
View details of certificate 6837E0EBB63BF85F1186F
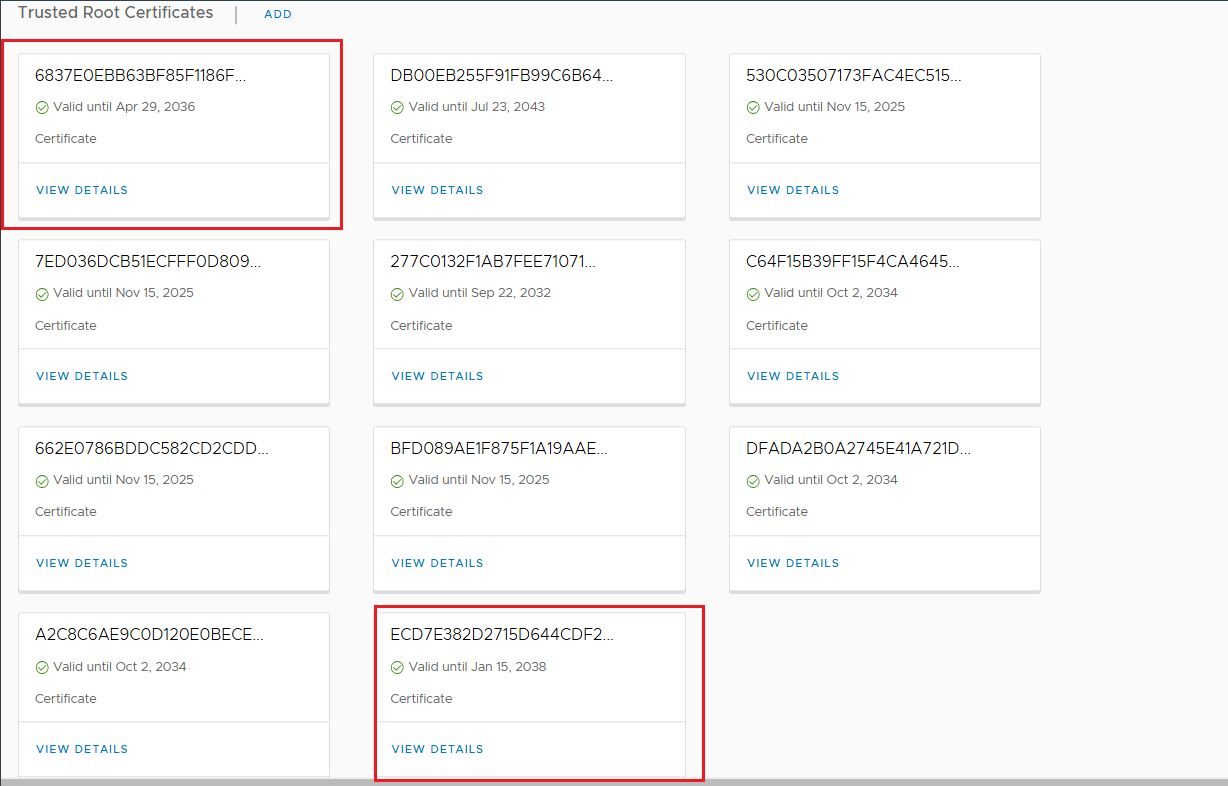click(x=82, y=190)
